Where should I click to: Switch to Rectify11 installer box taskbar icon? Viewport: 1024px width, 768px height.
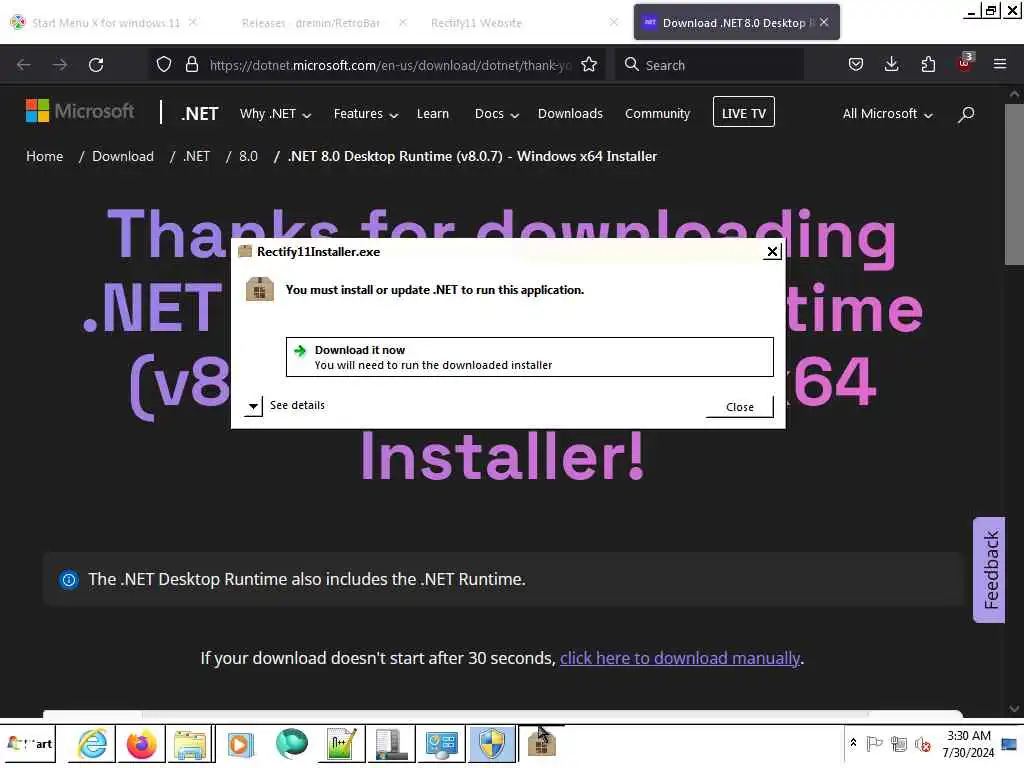[x=541, y=744]
